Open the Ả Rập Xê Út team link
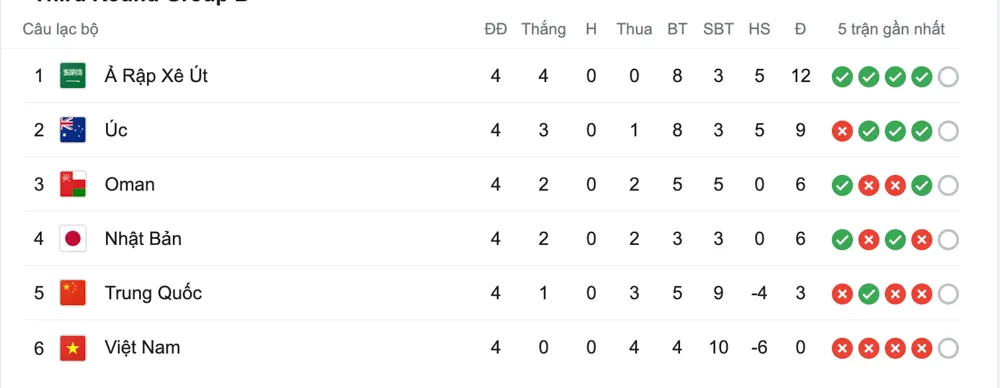This screenshot has height=388, width=1000. (x=156, y=76)
